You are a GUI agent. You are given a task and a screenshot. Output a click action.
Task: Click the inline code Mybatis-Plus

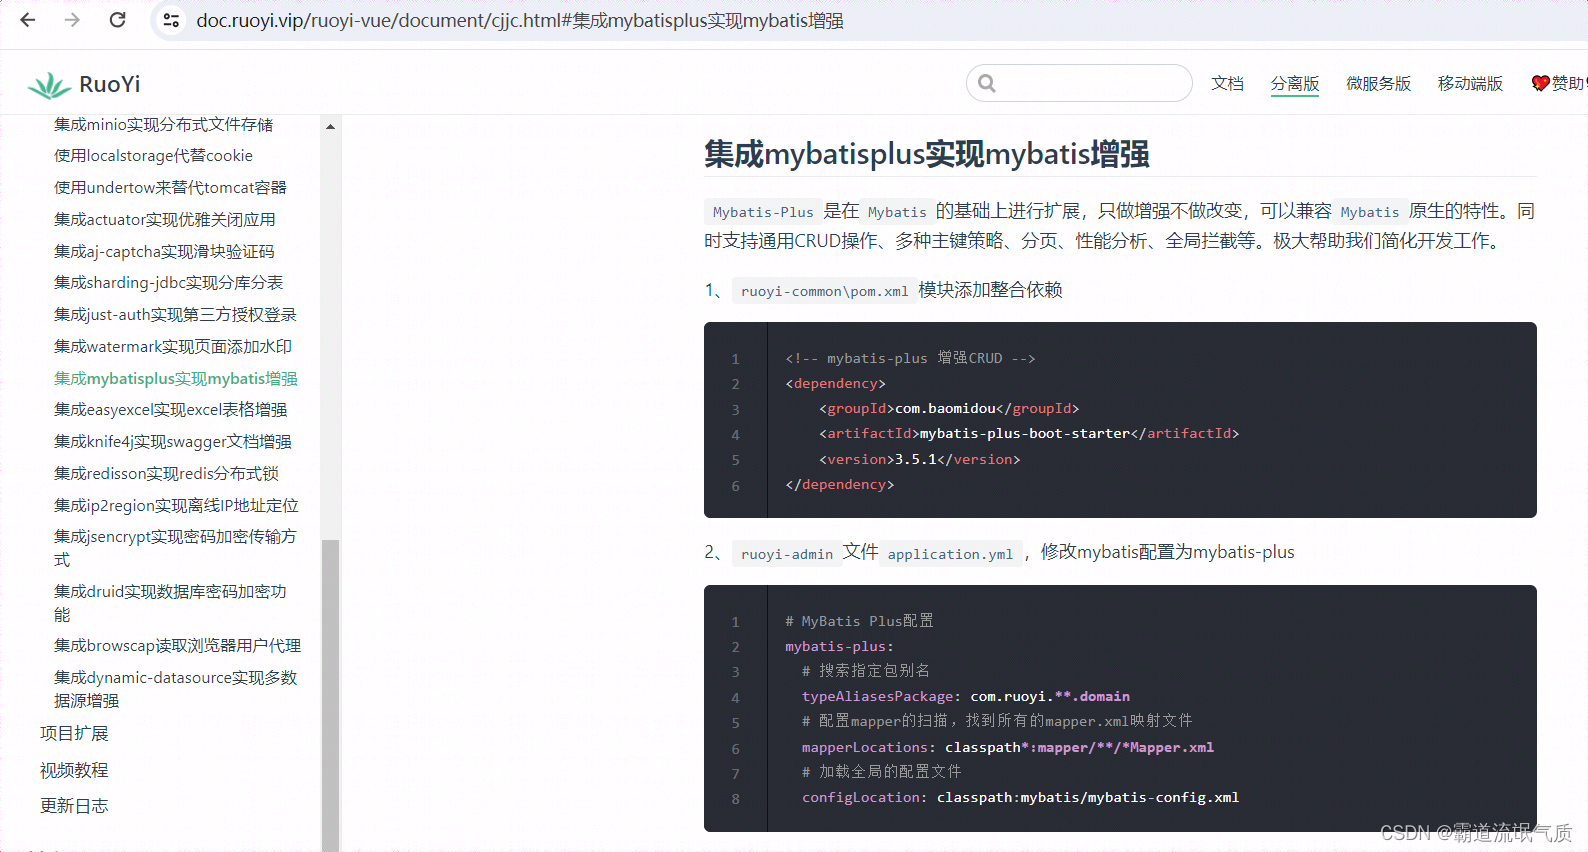(x=763, y=212)
